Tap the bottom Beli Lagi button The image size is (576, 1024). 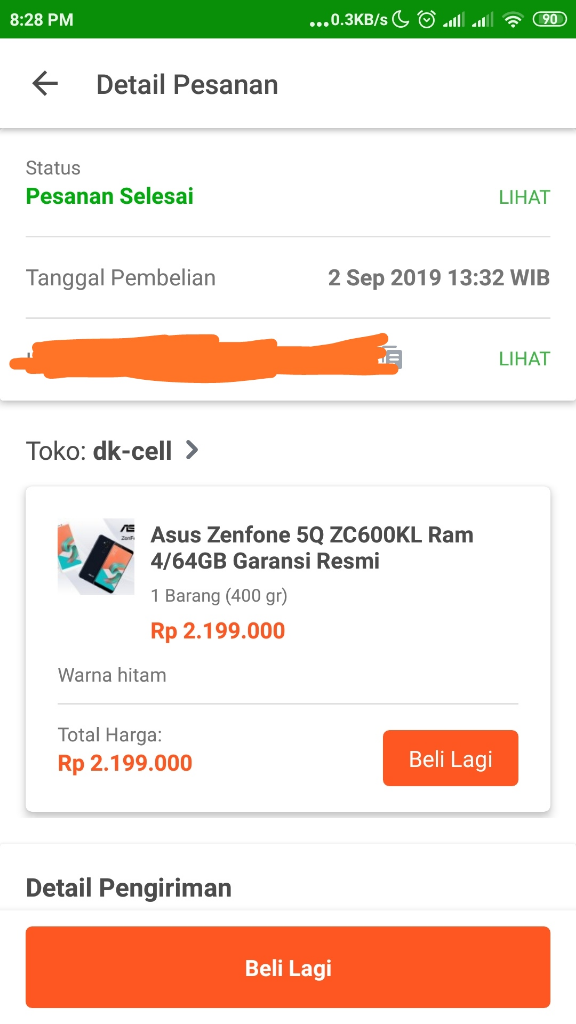pos(288,967)
